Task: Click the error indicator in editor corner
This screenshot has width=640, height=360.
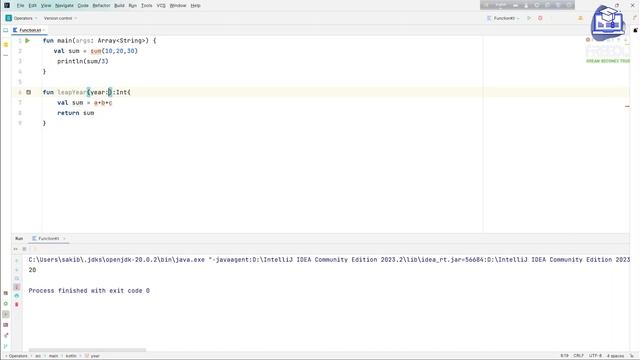Action: pyautogui.click(x=588, y=40)
